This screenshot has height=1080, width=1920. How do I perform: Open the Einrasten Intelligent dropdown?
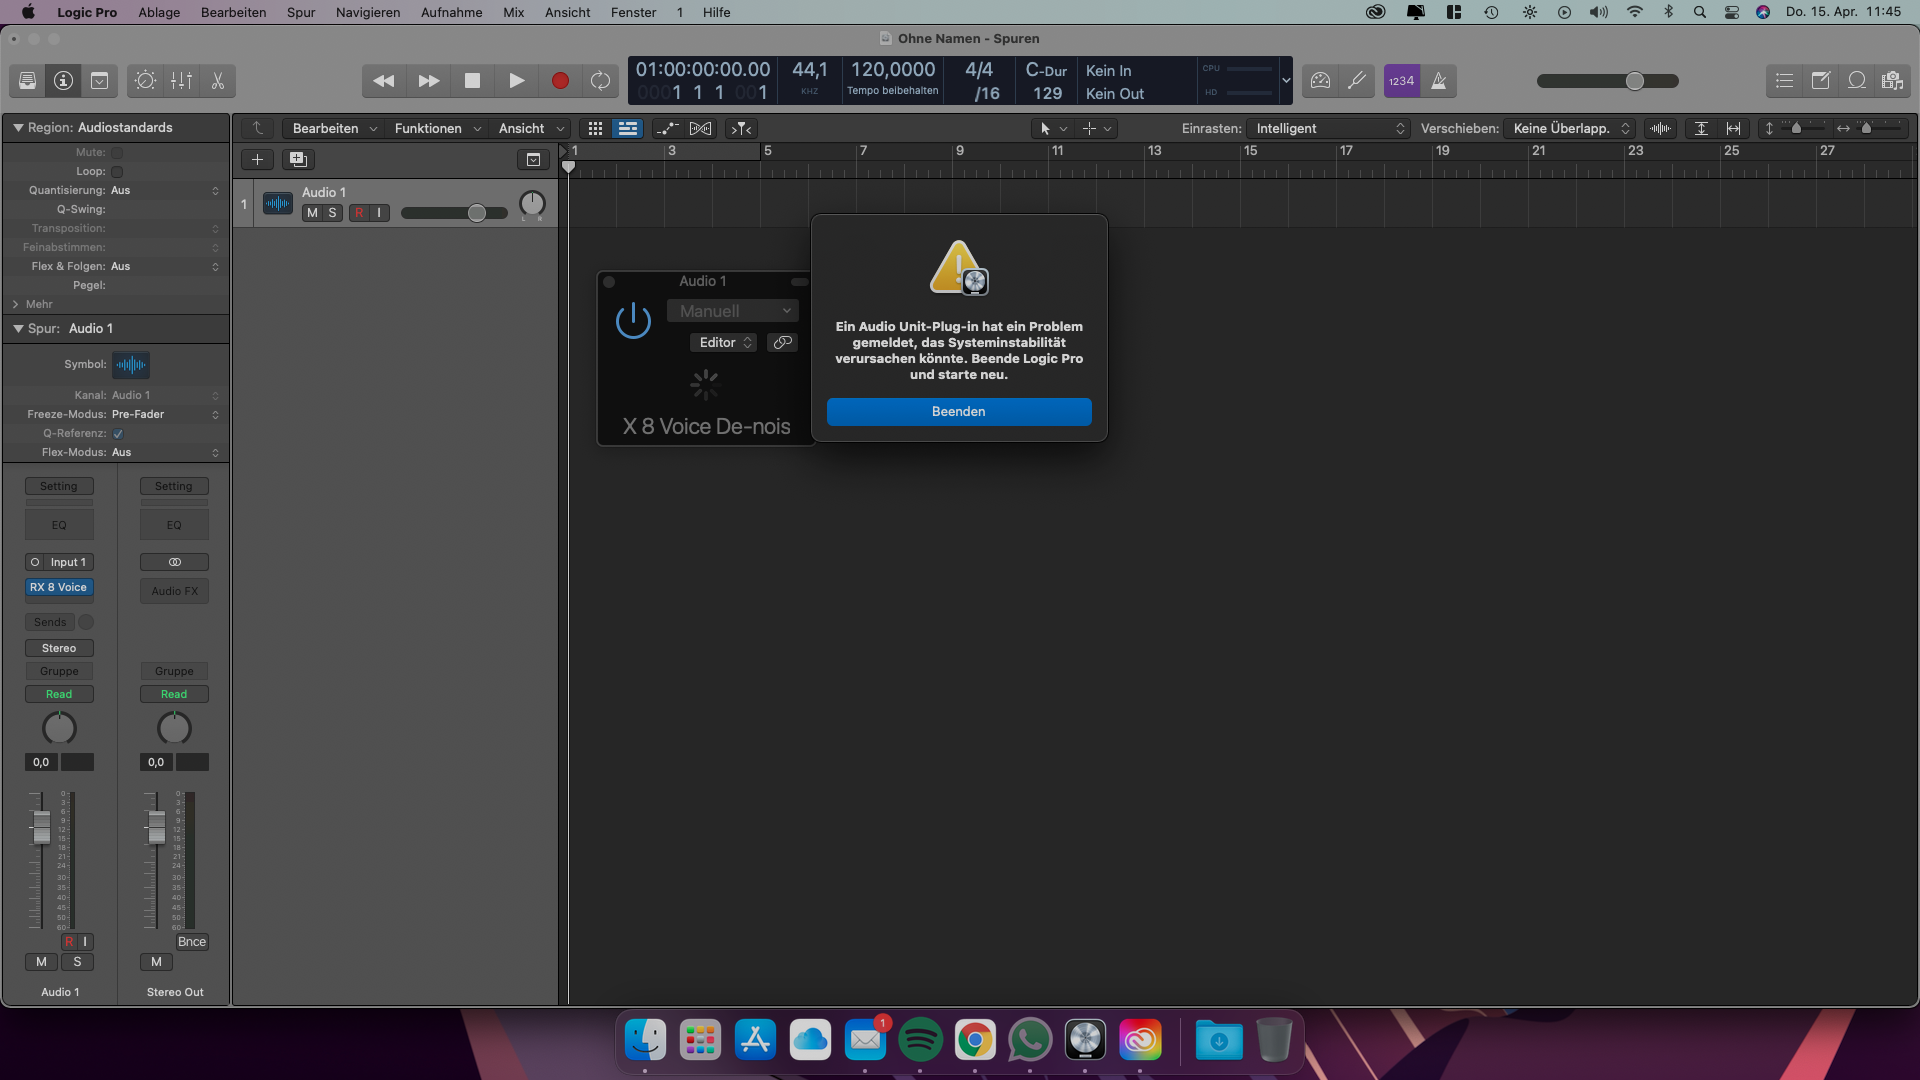[1329, 128]
